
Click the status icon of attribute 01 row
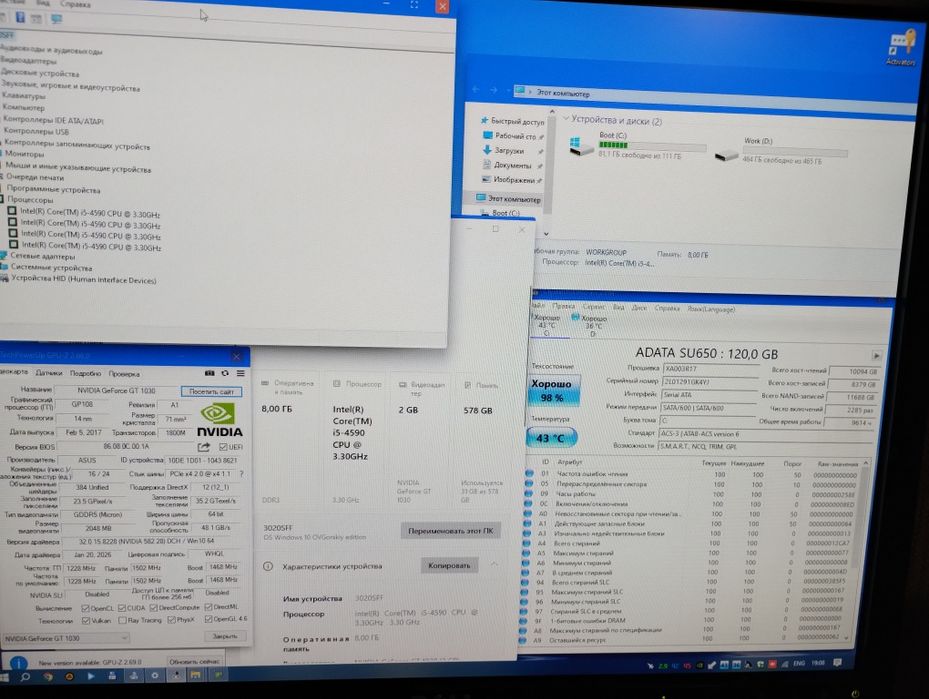(529, 473)
